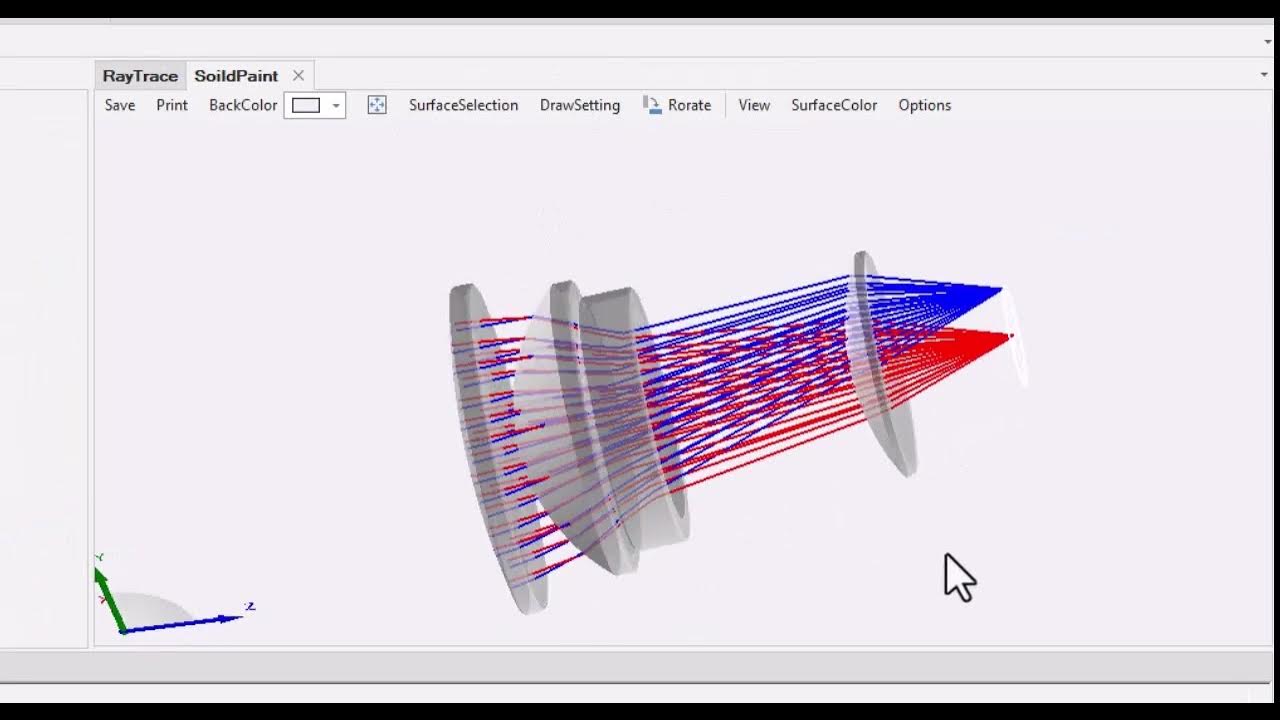Select the Rorate tool icon

coord(651,104)
